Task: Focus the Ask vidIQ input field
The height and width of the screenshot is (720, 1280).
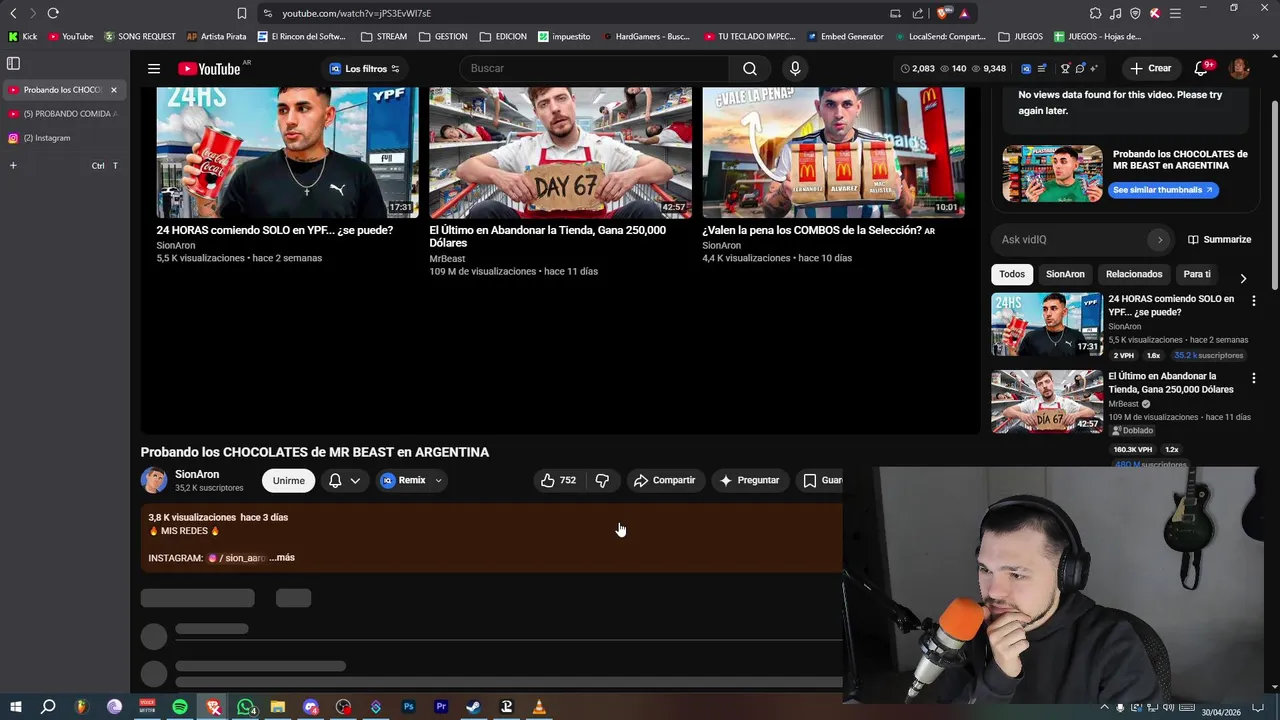Action: click(1070, 239)
